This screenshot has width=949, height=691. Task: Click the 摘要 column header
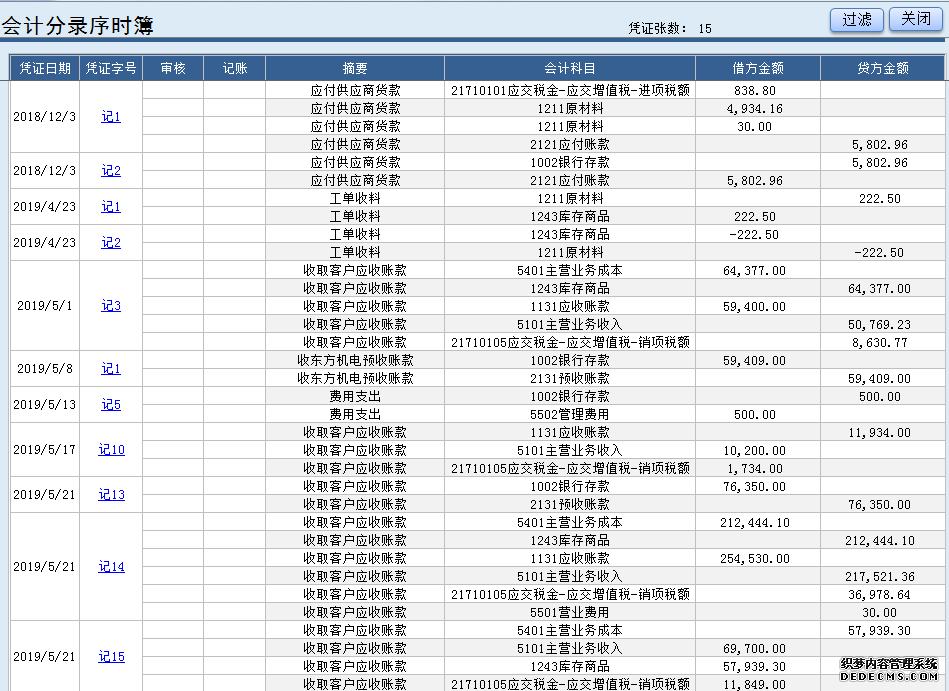[x=355, y=68]
